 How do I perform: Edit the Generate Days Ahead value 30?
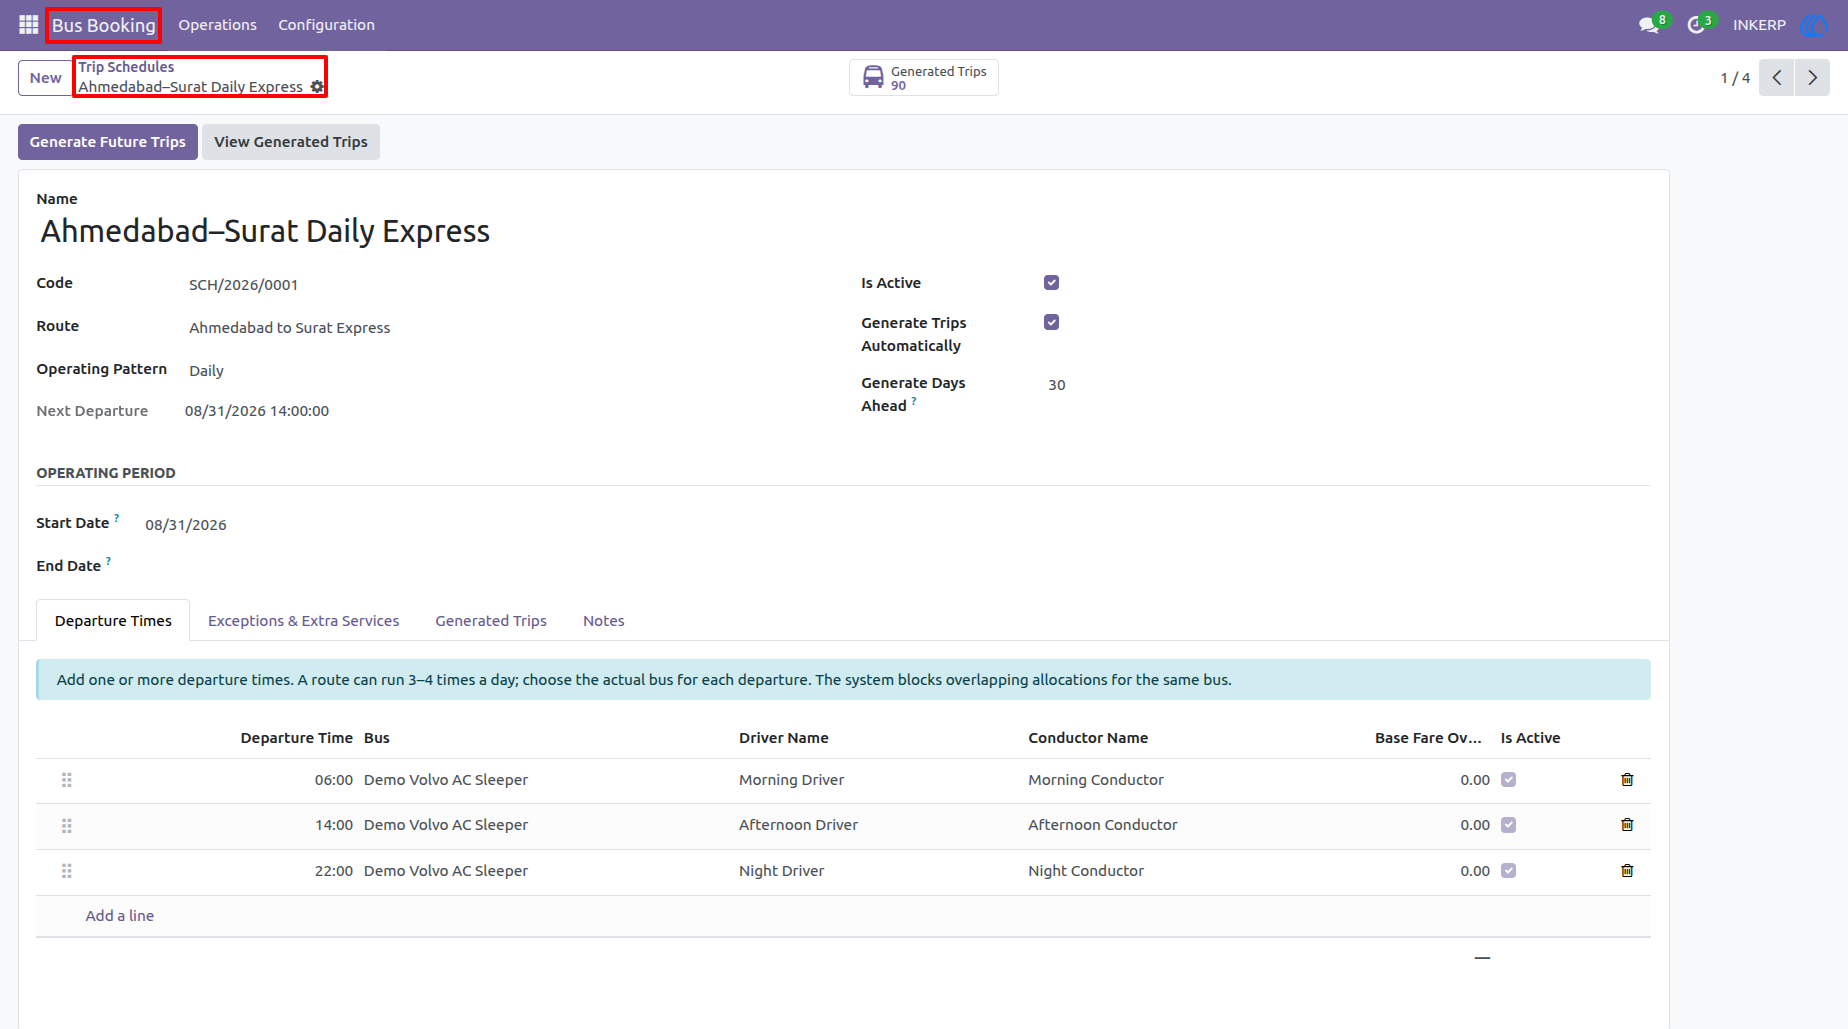(1057, 385)
